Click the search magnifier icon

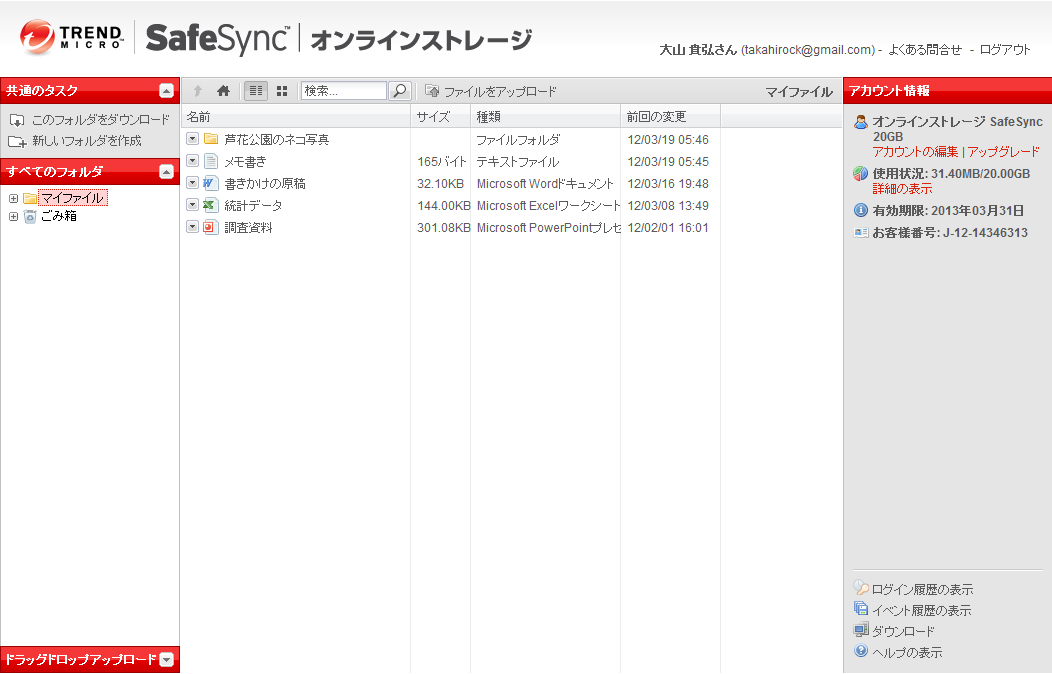(x=399, y=90)
